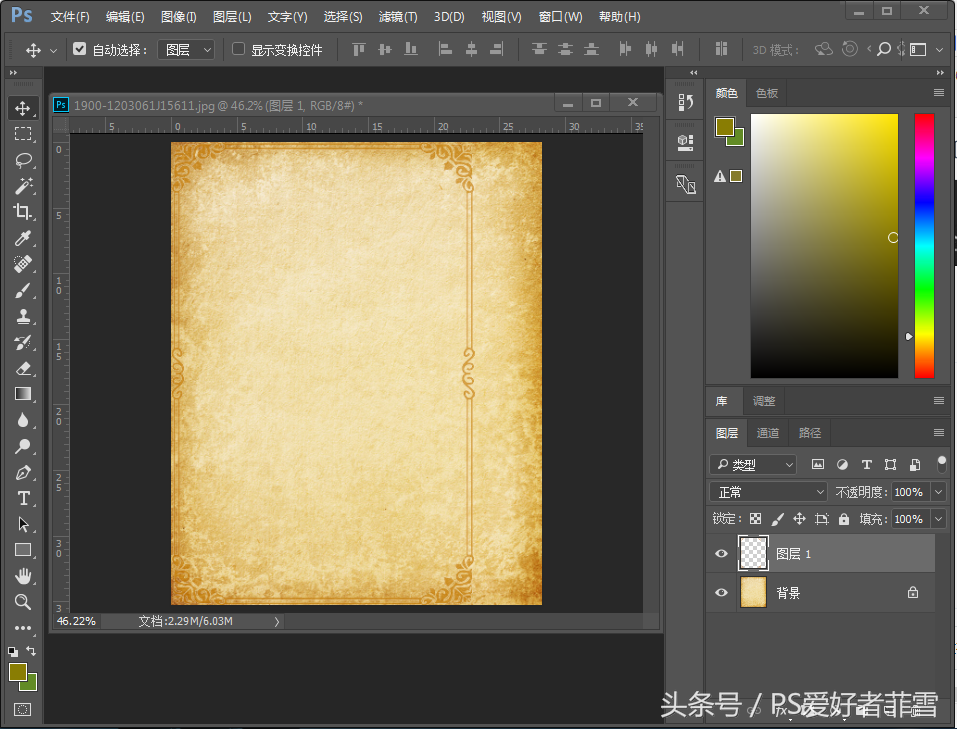Select the Lasso tool
Screen dimensions: 957x729
point(23,160)
